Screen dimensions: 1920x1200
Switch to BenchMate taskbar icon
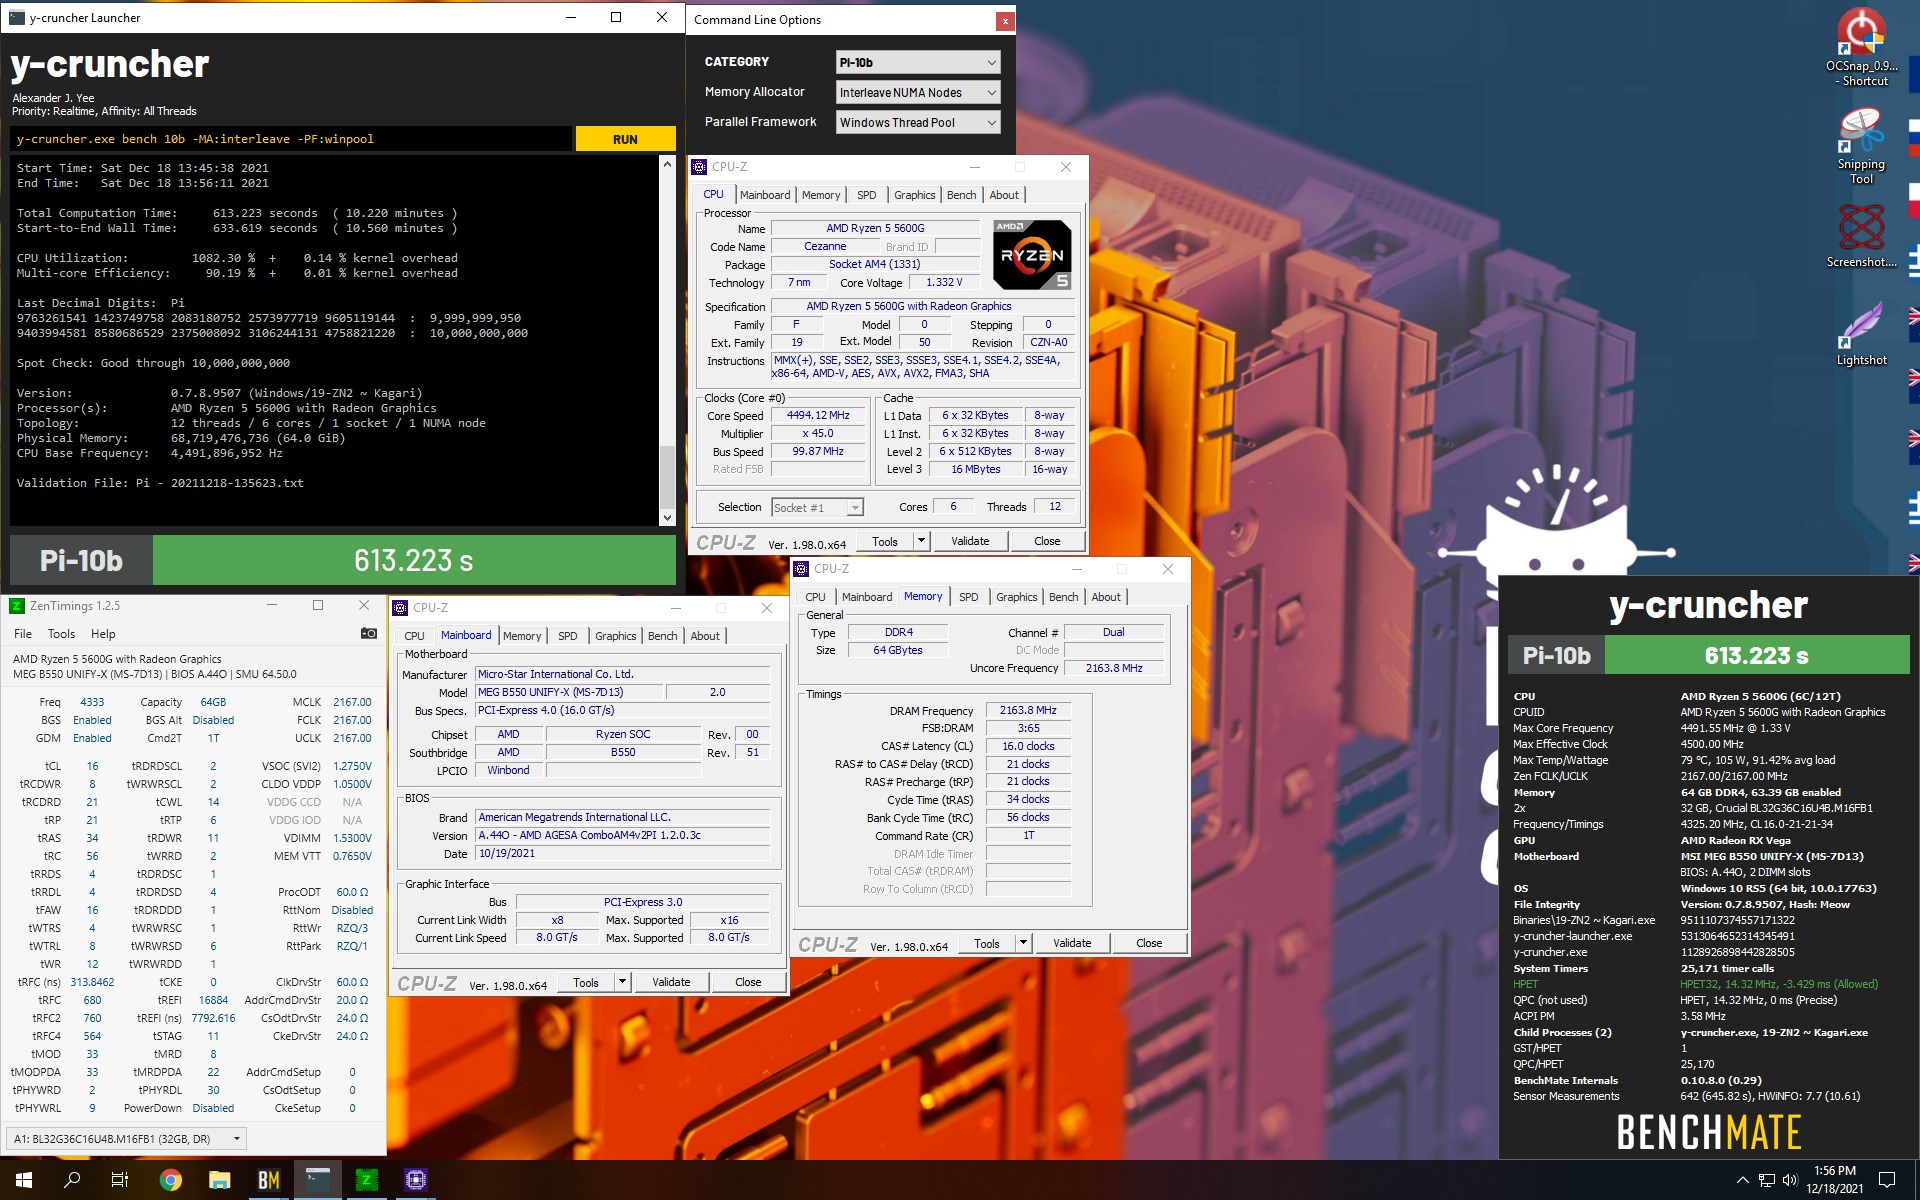269,1180
